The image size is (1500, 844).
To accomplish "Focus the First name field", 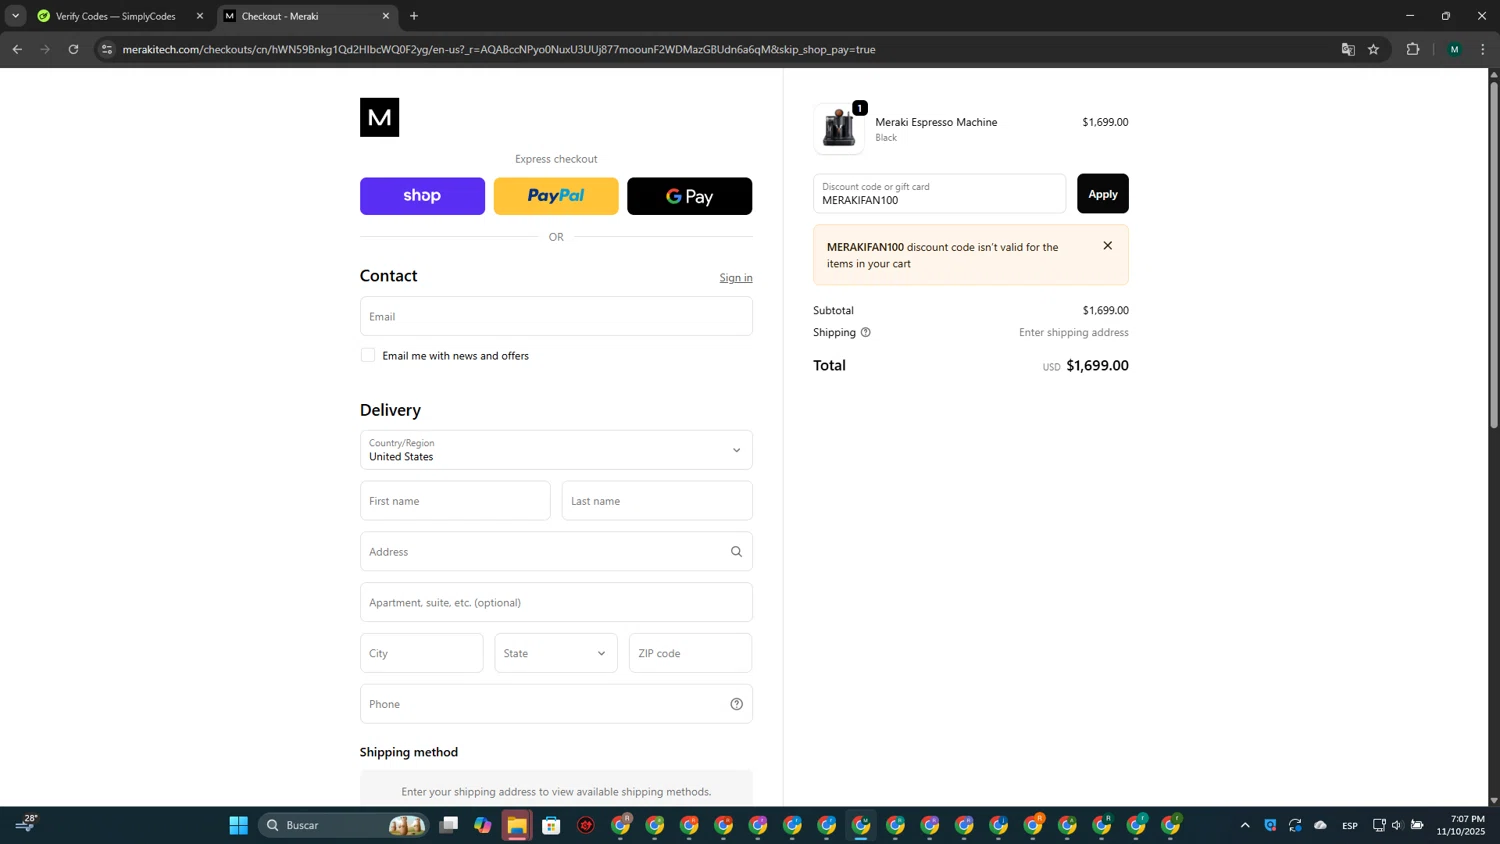I will click(x=455, y=501).
